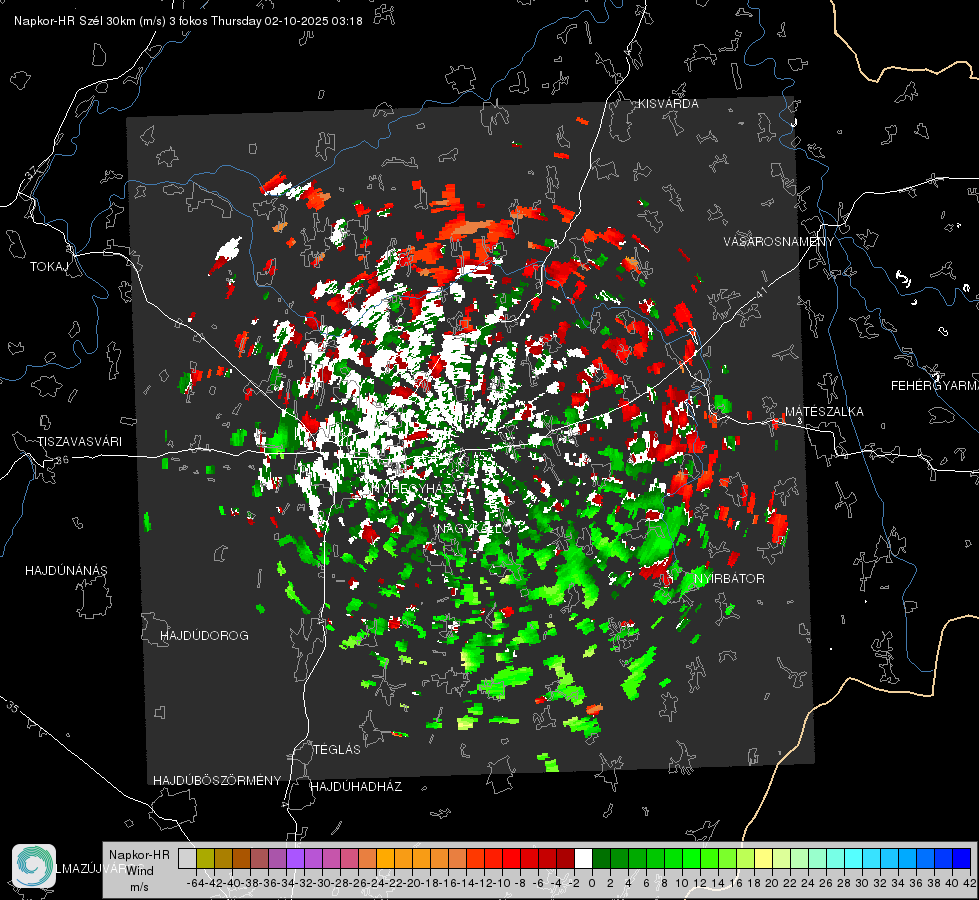Click road number 35 at lower left
Image resolution: width=979 pixels, height=900 pixels.
point(13,707)
